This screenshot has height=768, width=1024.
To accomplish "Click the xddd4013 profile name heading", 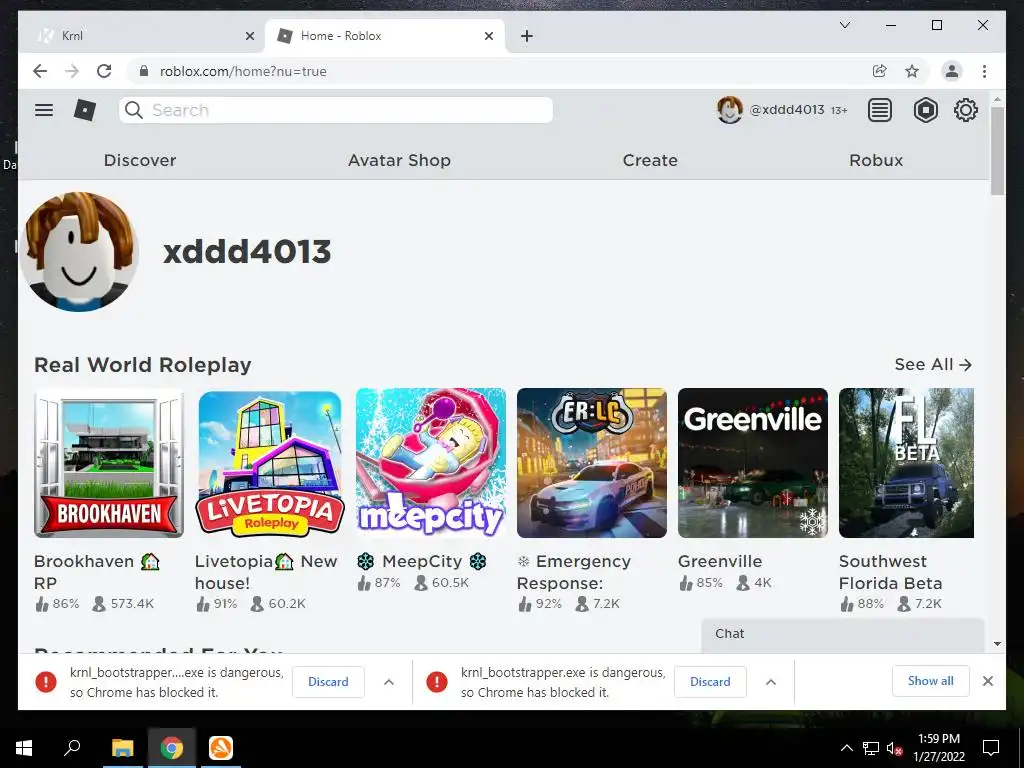I will coord(247,251).
